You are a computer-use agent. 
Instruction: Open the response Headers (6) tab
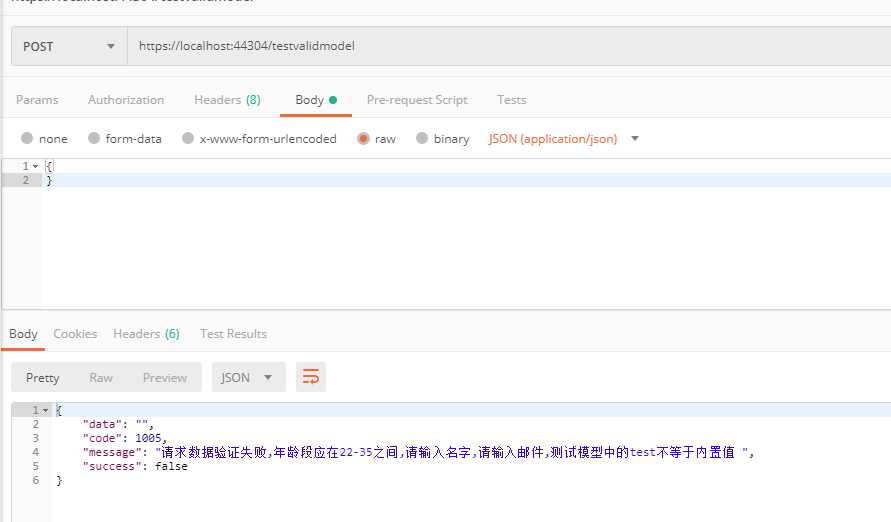[x=146, y=334]
